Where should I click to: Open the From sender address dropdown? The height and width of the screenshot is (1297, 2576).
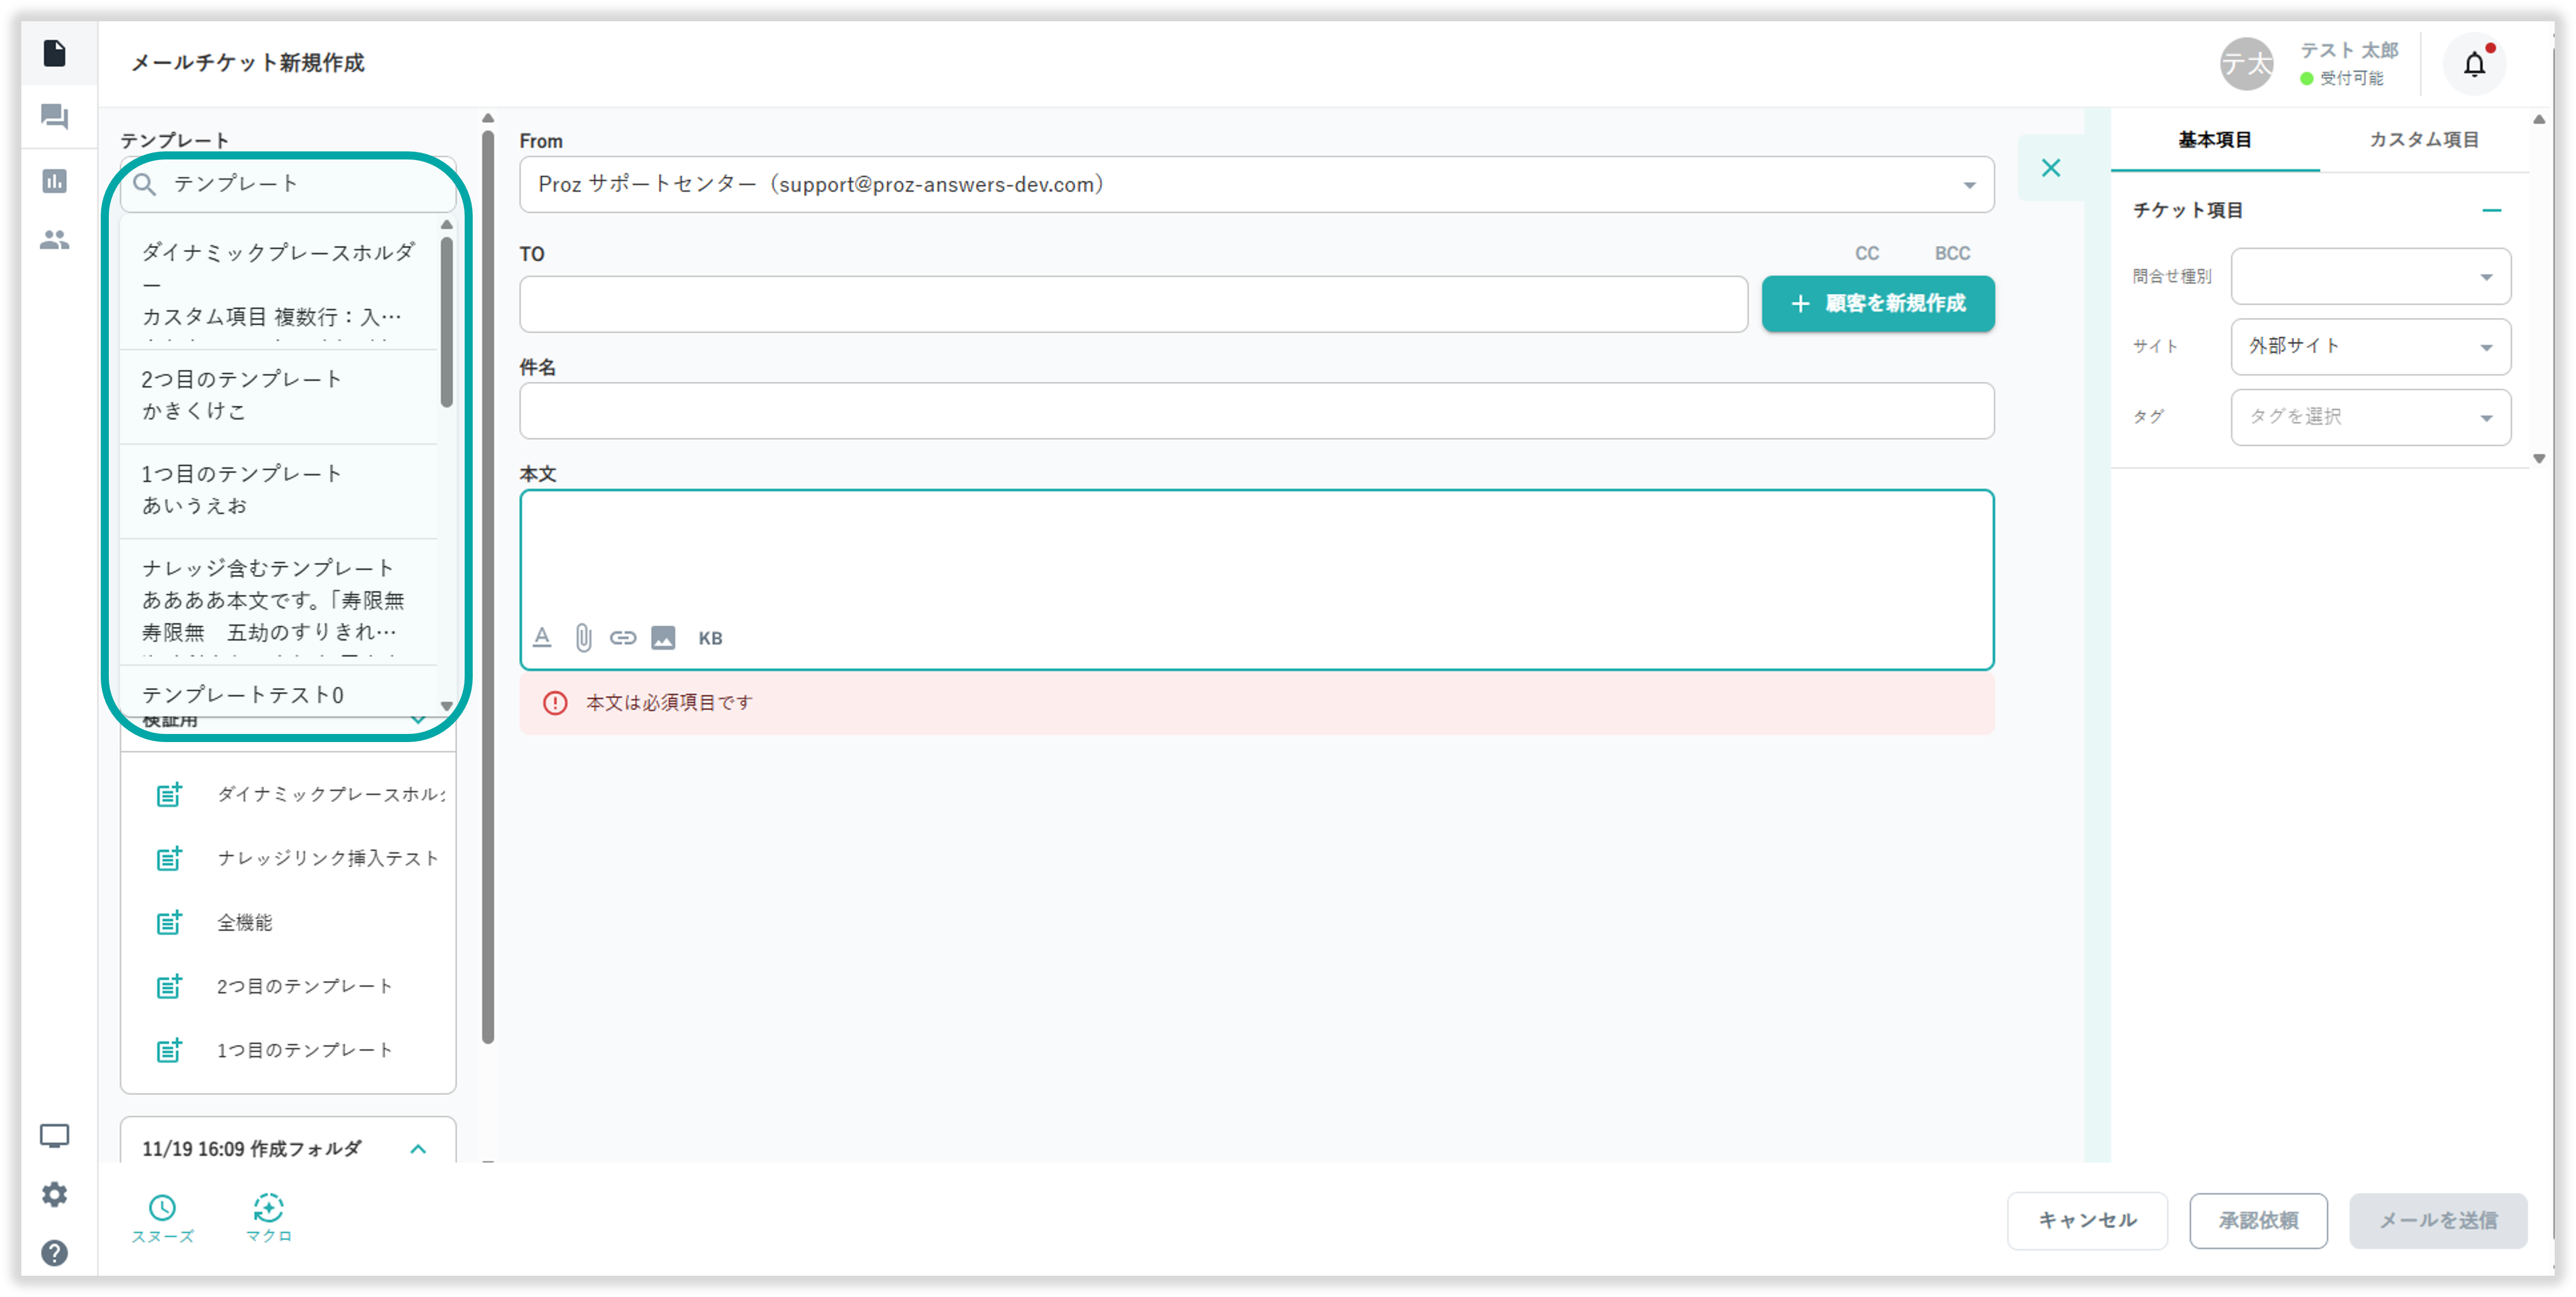point(1256,184)
